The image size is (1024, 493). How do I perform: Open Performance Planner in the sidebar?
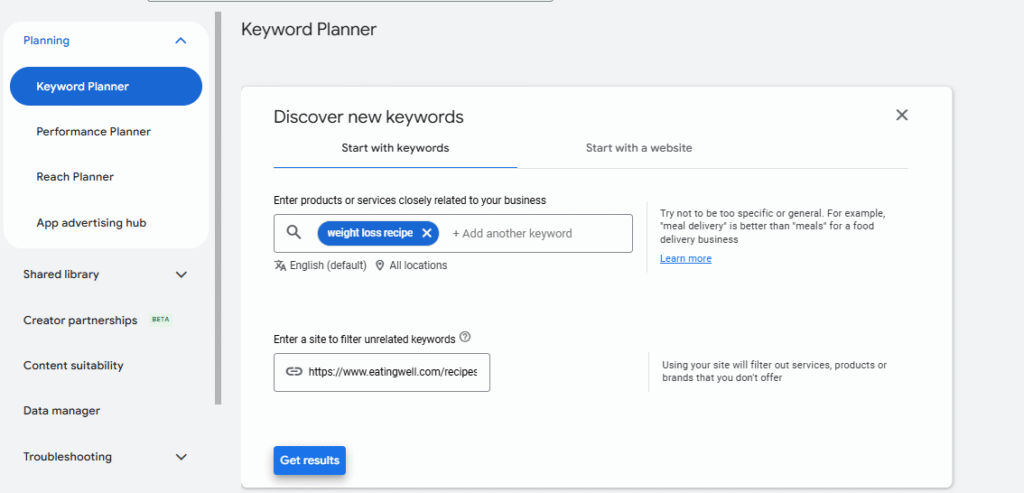(x=93, y=132)
